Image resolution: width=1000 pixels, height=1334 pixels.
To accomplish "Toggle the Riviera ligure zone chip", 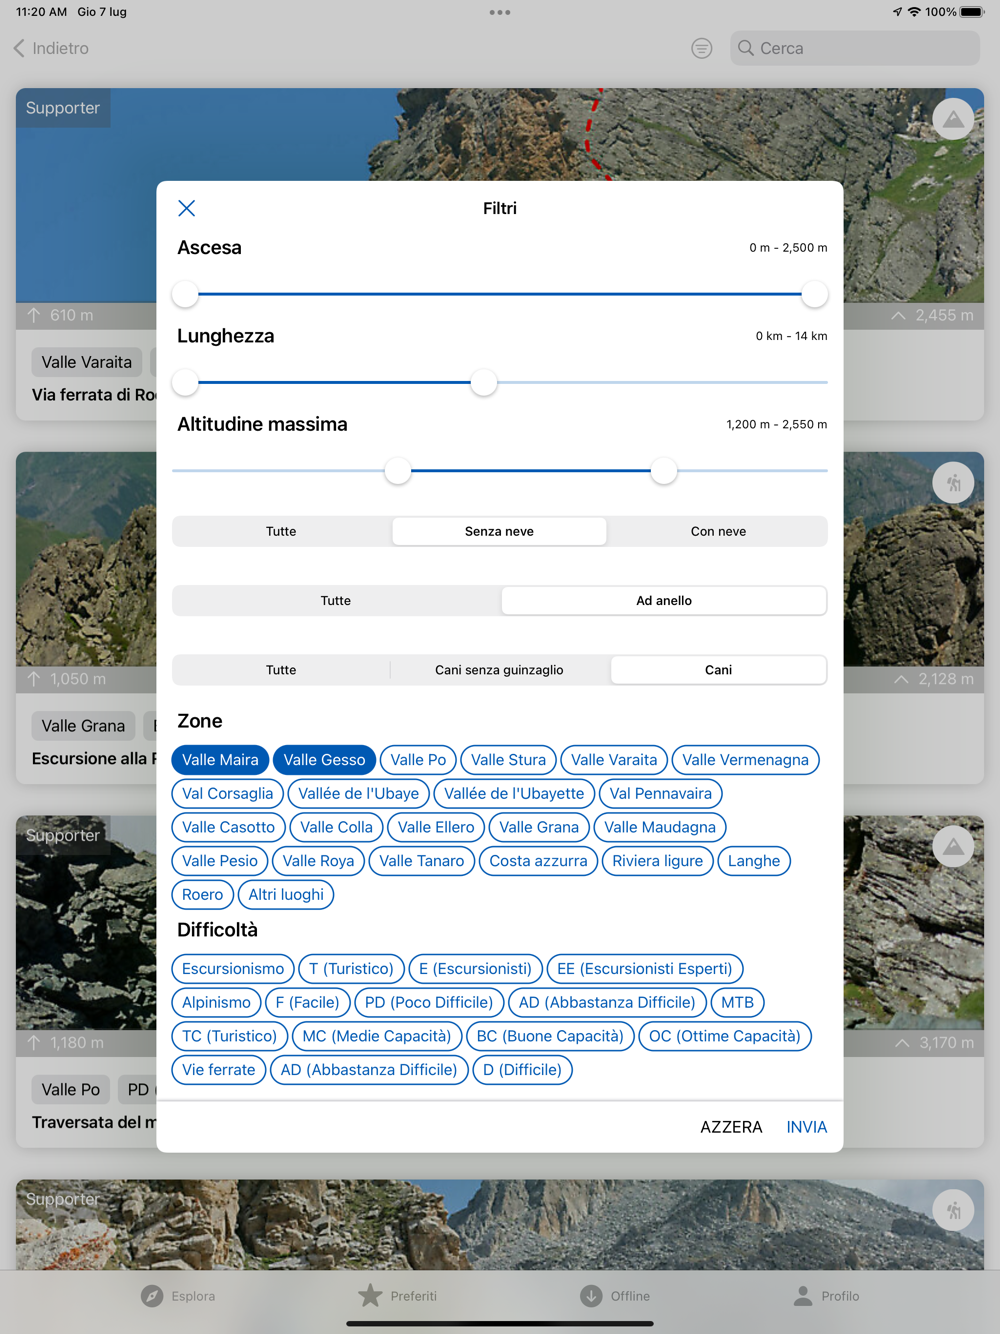I will click(658, 861).
